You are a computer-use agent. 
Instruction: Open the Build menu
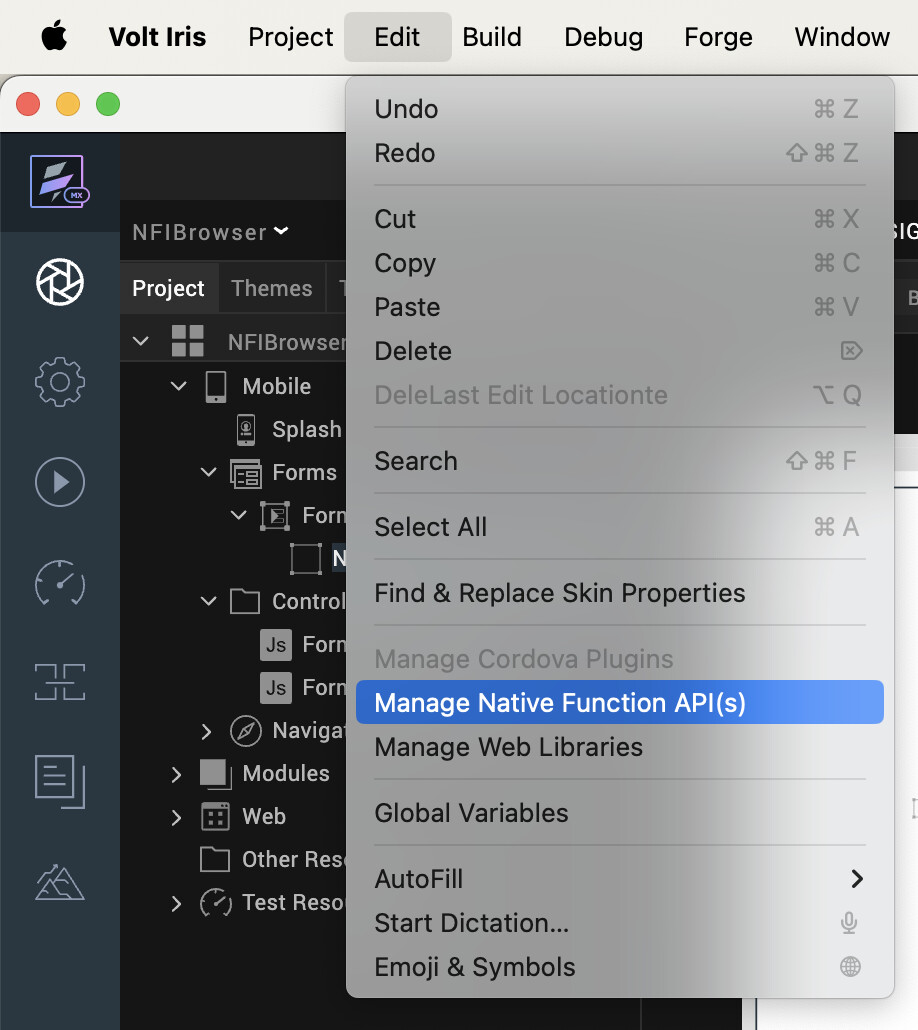coord(492,37)
